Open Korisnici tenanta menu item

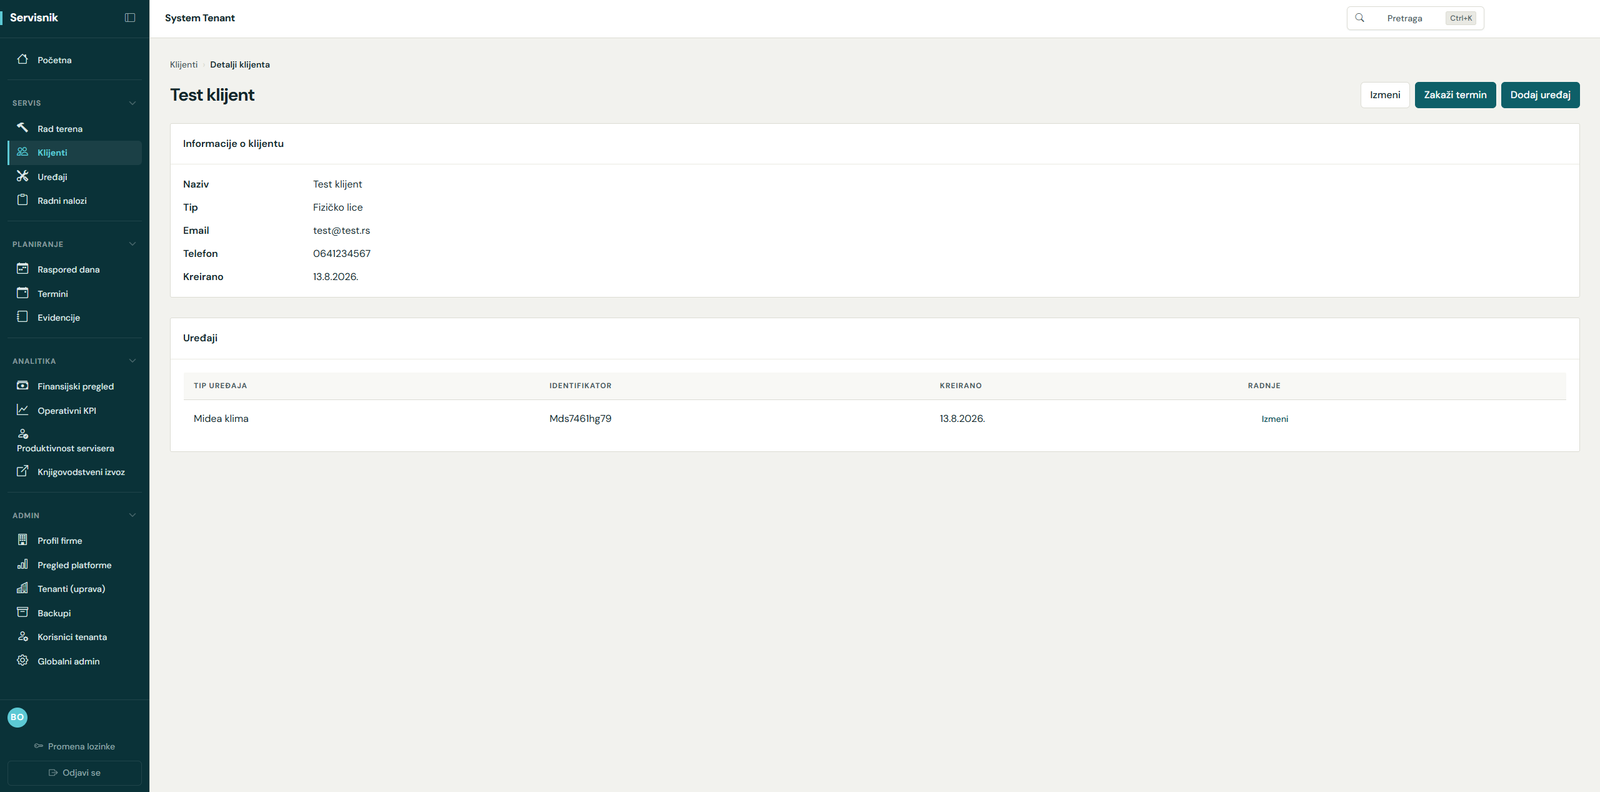click(74, 637)
